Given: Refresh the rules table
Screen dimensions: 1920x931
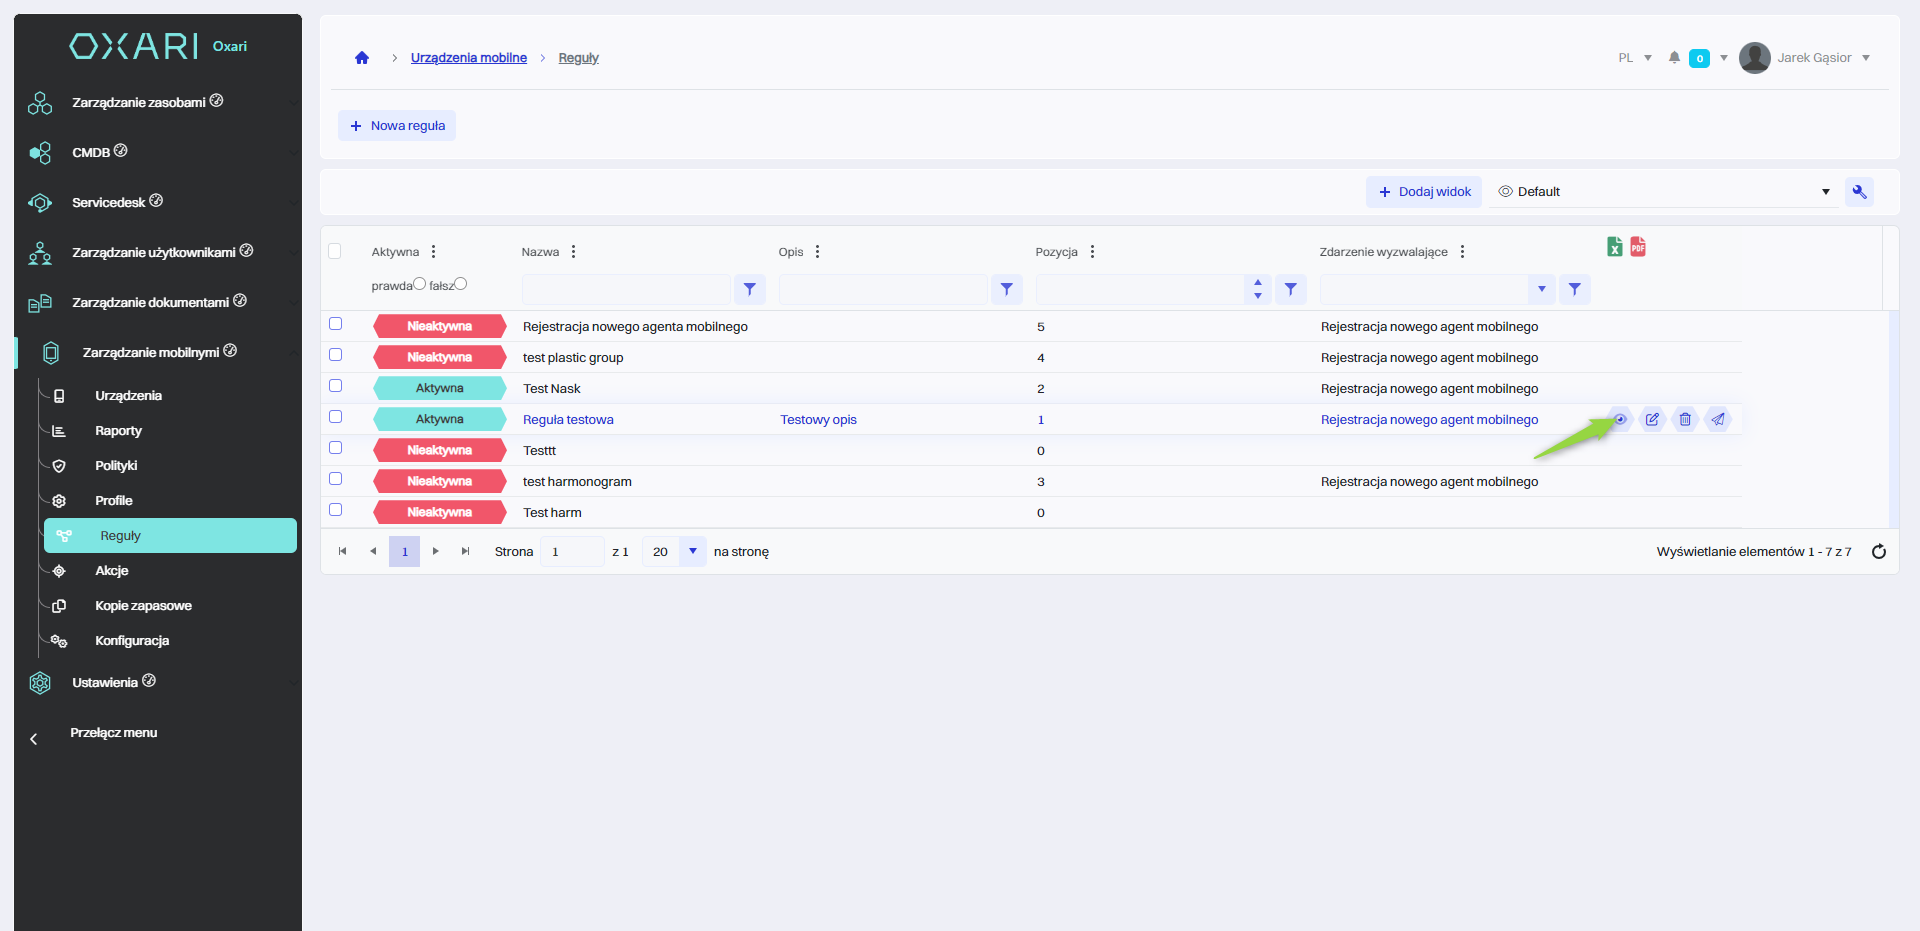Looking at the screenshot, I should [1878, 552].
